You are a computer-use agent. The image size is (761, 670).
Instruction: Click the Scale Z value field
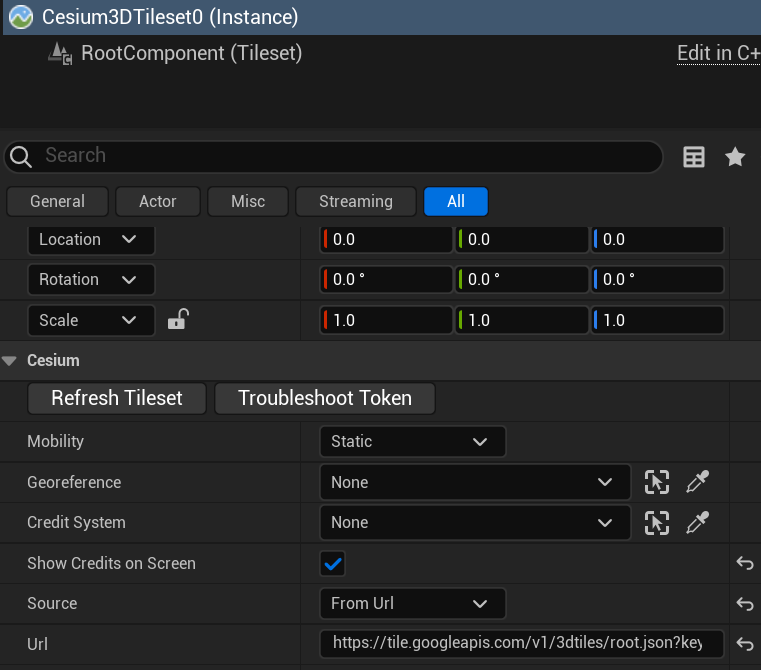[x=657, y=320]
